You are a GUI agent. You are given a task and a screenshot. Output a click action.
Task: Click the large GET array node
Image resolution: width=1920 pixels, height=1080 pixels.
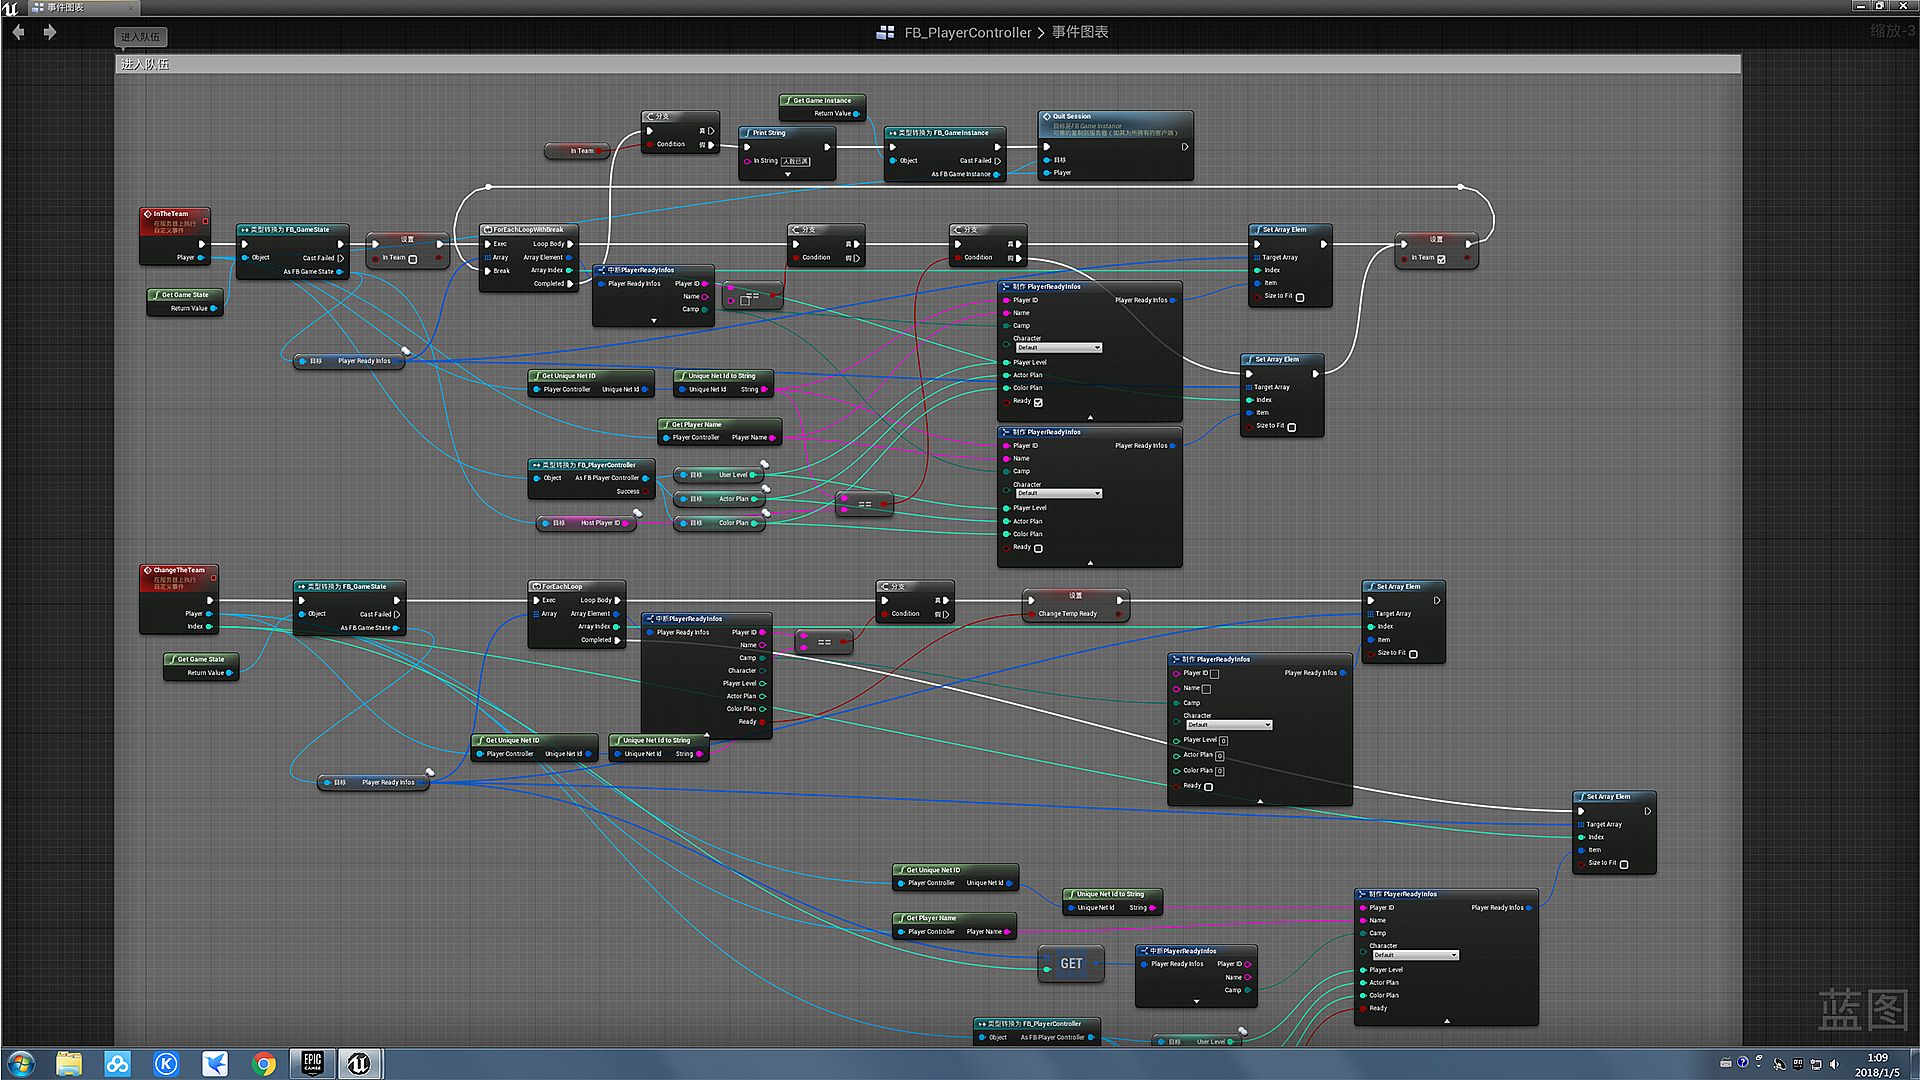tap(1071, 964)
